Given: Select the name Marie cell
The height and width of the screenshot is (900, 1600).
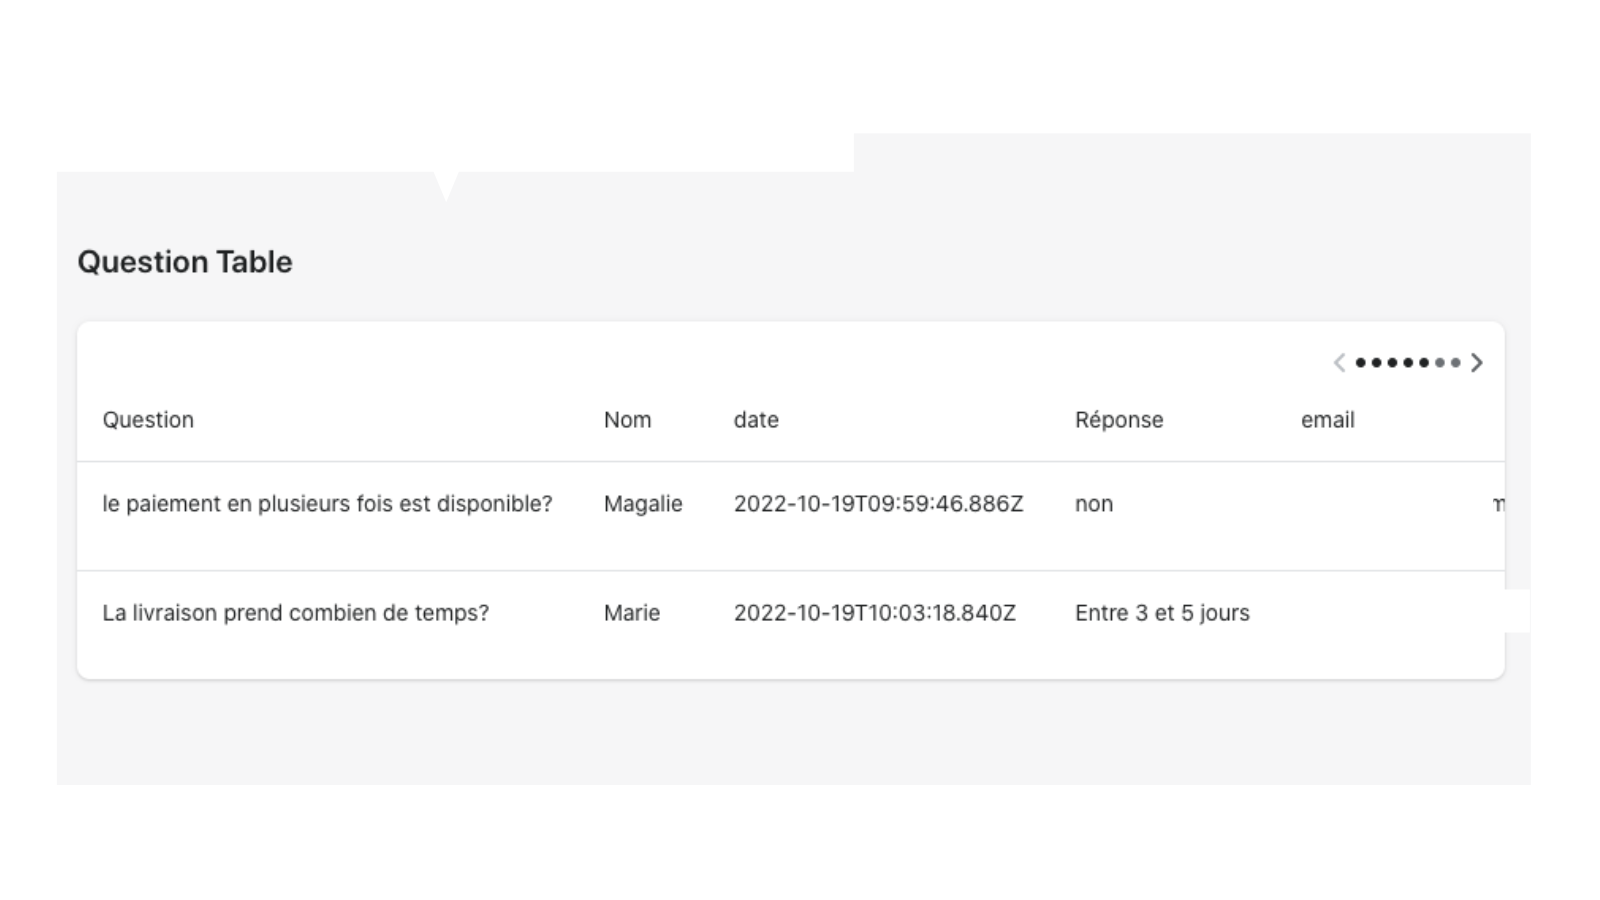Looking at the screenshot, I should tap(632, 613).
